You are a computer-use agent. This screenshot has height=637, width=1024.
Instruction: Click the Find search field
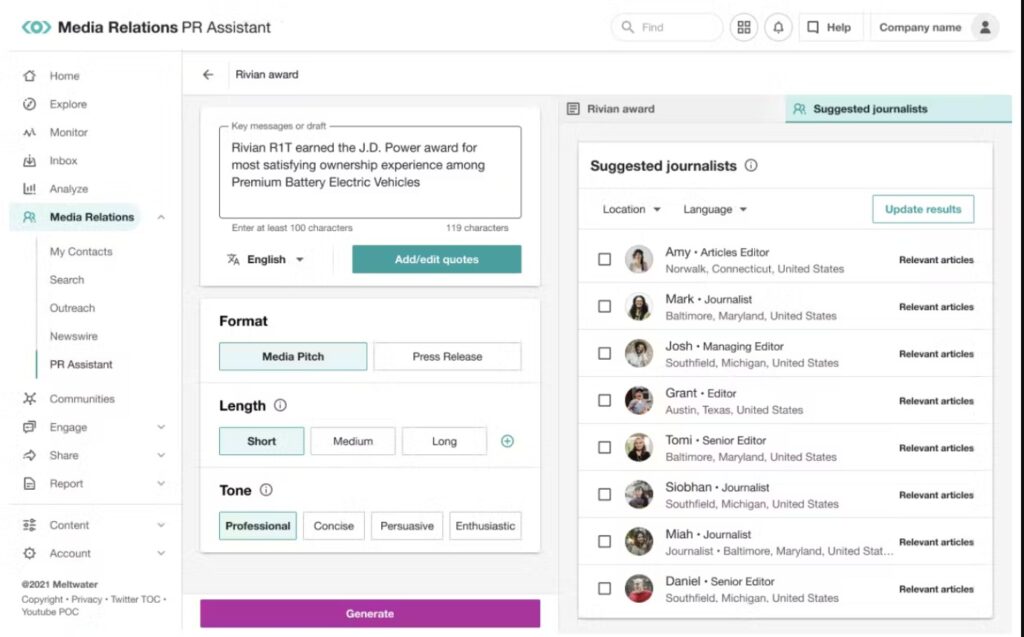click(x=667, y=27)
